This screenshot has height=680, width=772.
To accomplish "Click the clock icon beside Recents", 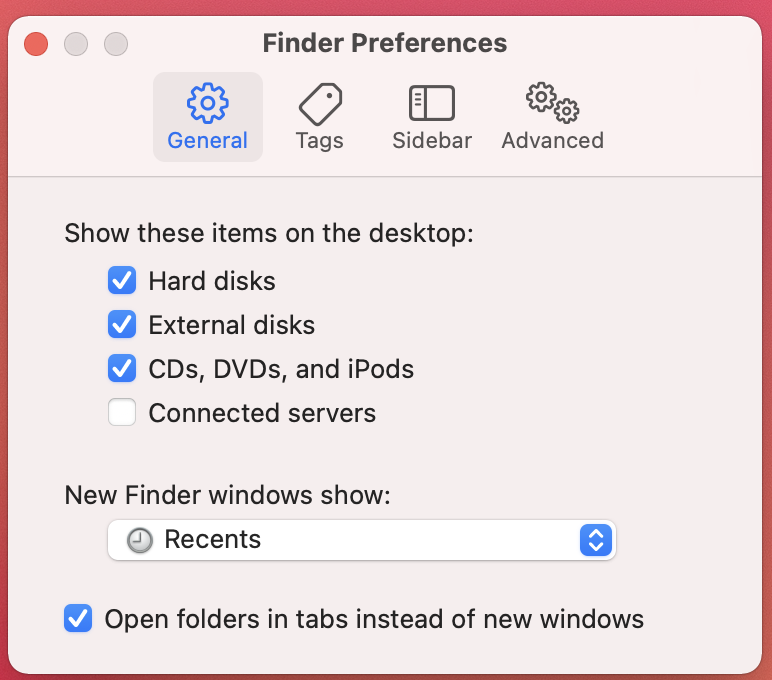I will [139, 540].
